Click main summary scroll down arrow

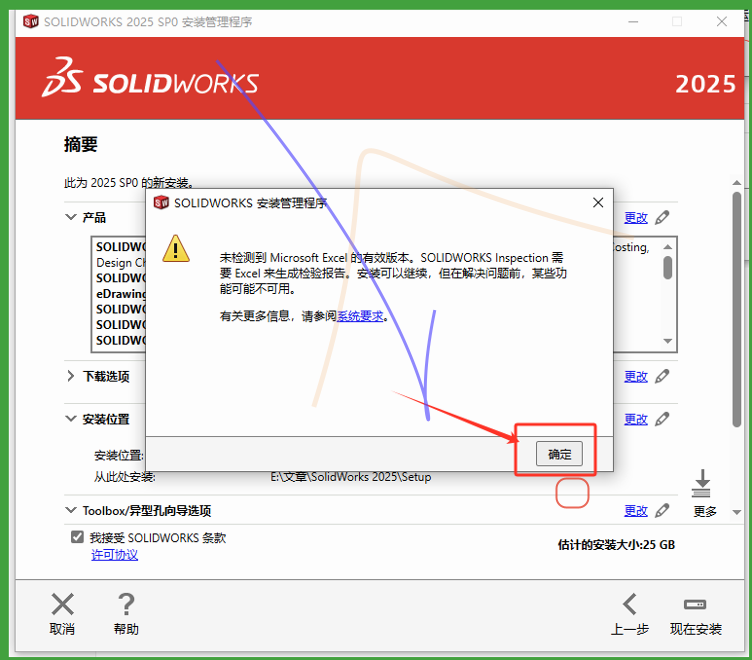point(737,512)
